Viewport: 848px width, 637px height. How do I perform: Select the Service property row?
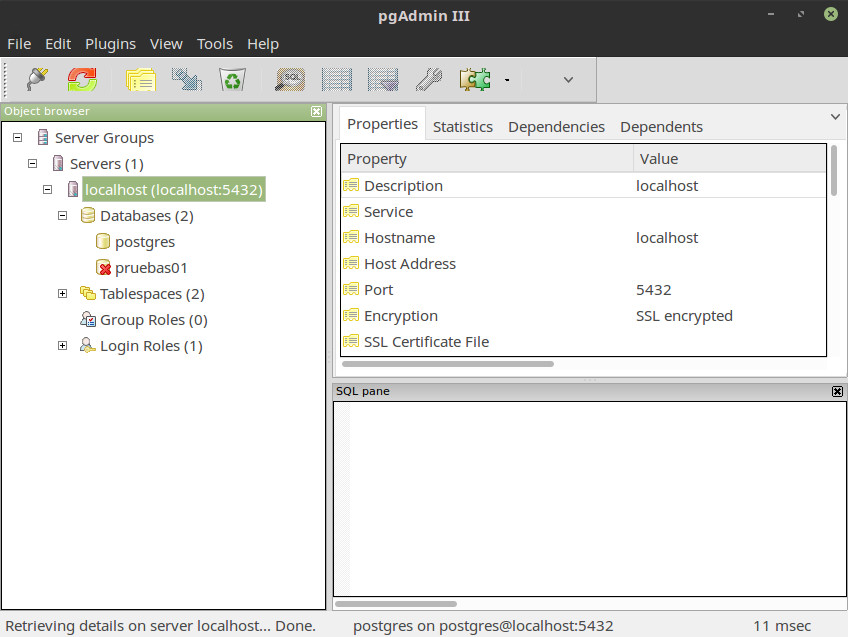tap(584, 211)
